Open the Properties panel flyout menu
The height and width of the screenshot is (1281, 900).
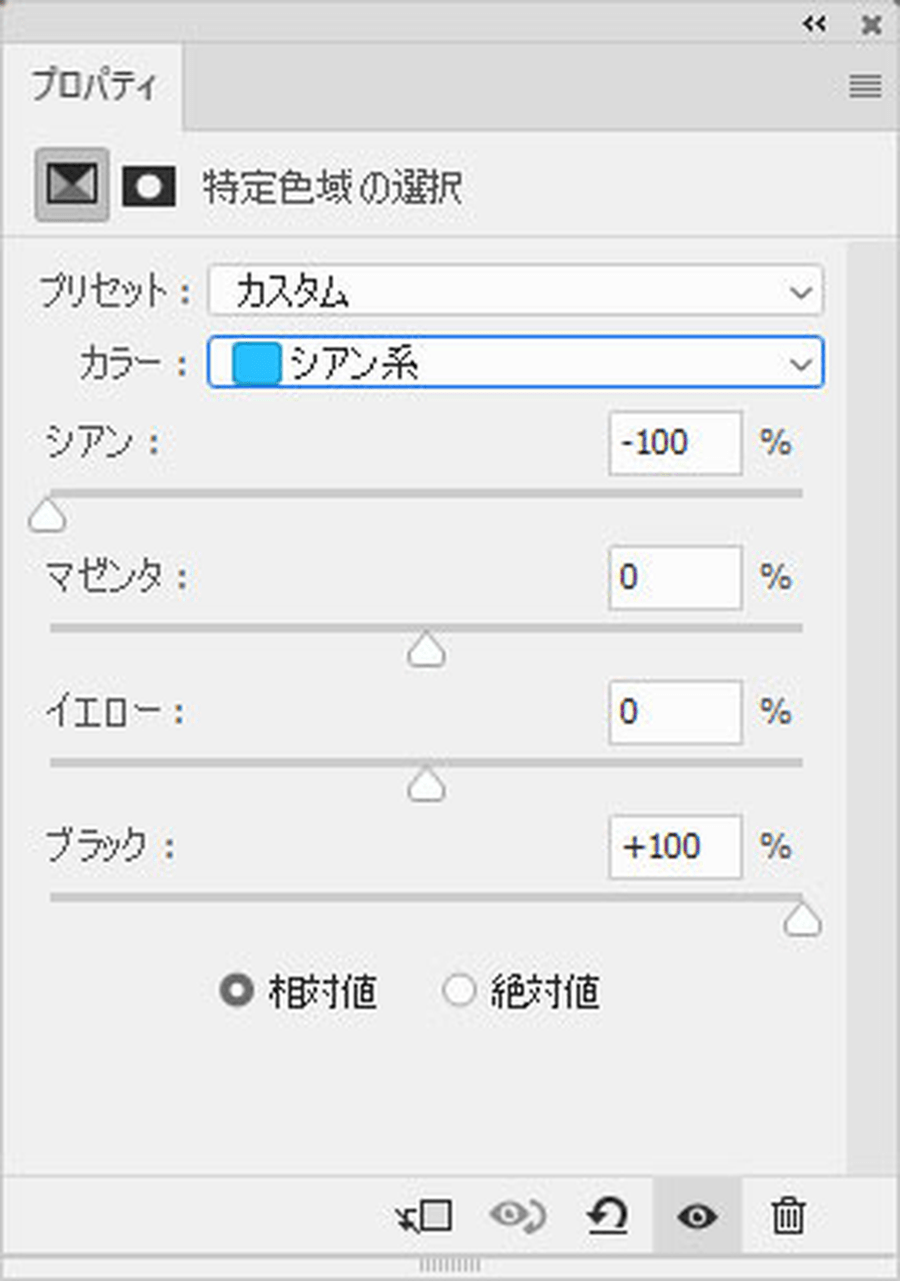(x=865, y=87)
